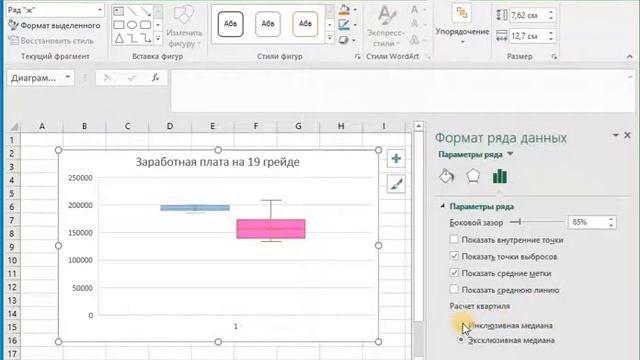Increase the shape width with spinner
The width and height of the screenshot is (640, 360).
(551, 33)
